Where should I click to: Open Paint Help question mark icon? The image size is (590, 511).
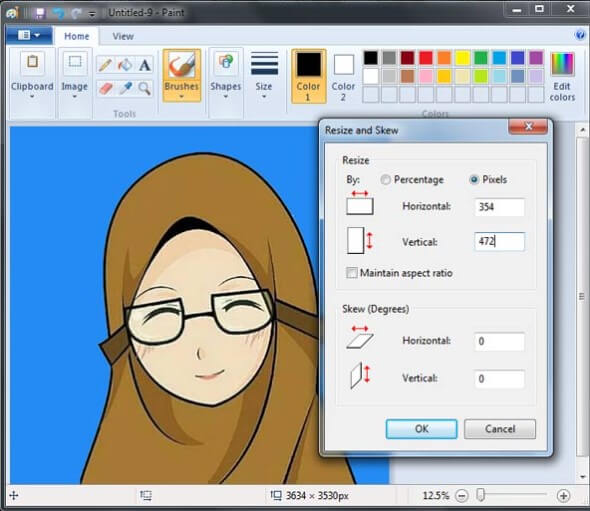580,35
